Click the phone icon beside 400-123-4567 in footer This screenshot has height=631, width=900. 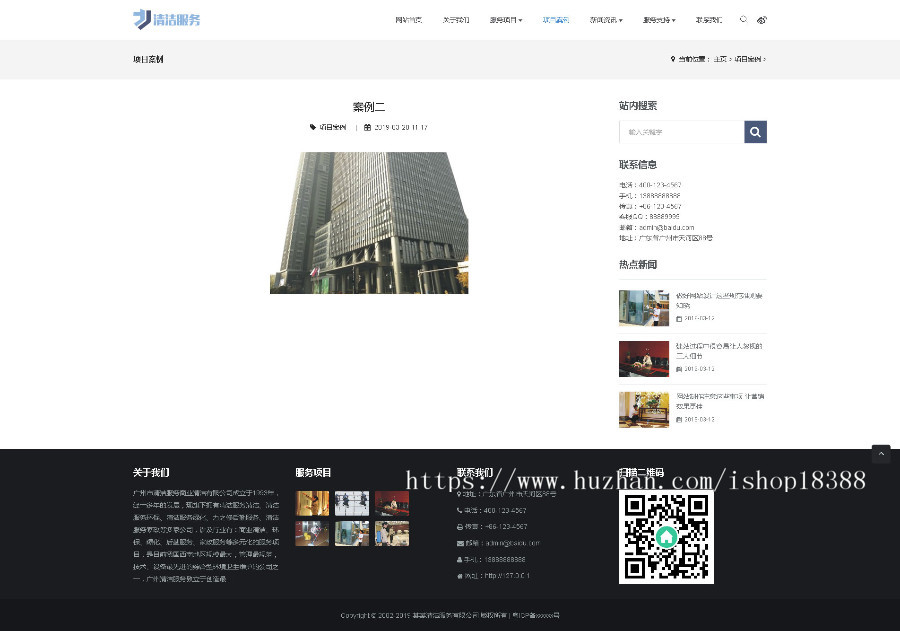pos(460,510)
